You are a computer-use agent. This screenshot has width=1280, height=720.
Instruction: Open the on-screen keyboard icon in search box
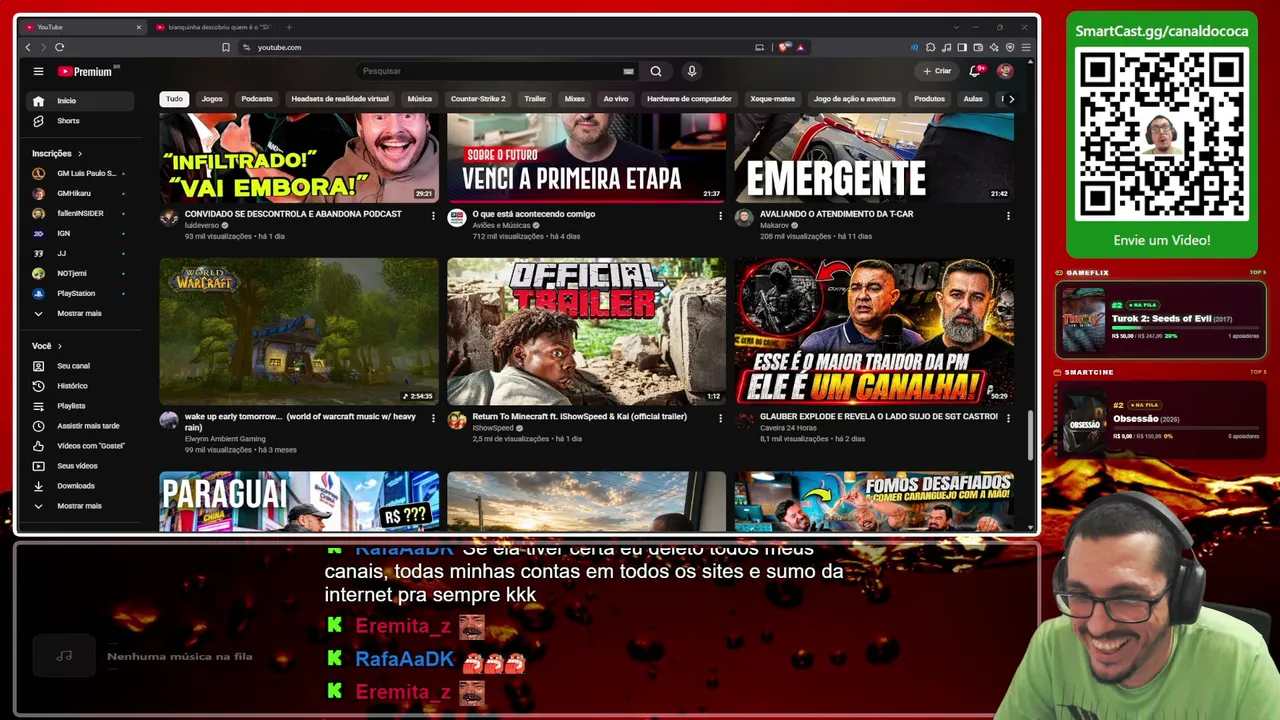pyautogui.click(x=628, y=71)
